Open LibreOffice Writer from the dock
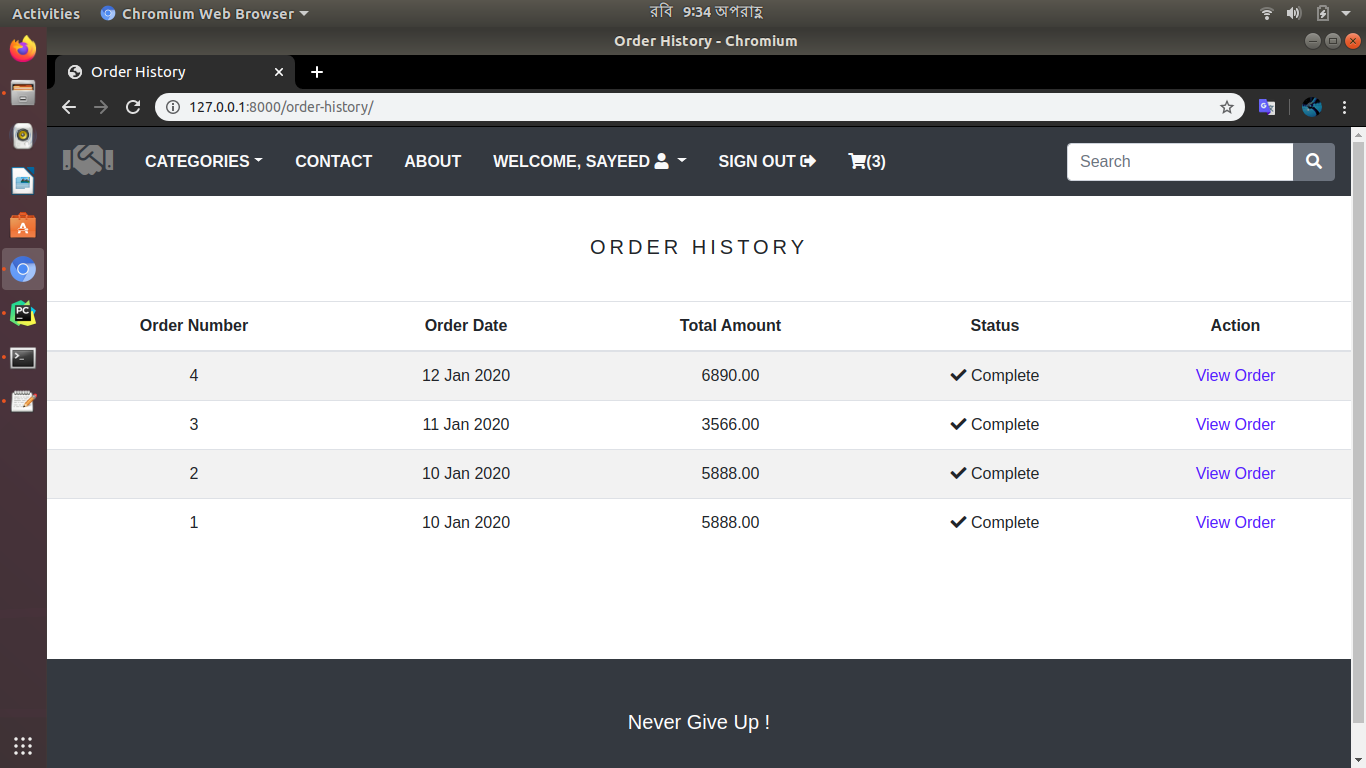 point(23,181)
